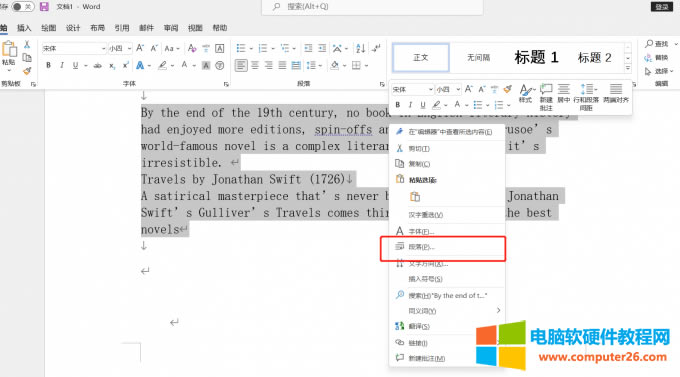Open the 插入 ribbon tab
Screen dimensions: 680x377
pos(24,28)
